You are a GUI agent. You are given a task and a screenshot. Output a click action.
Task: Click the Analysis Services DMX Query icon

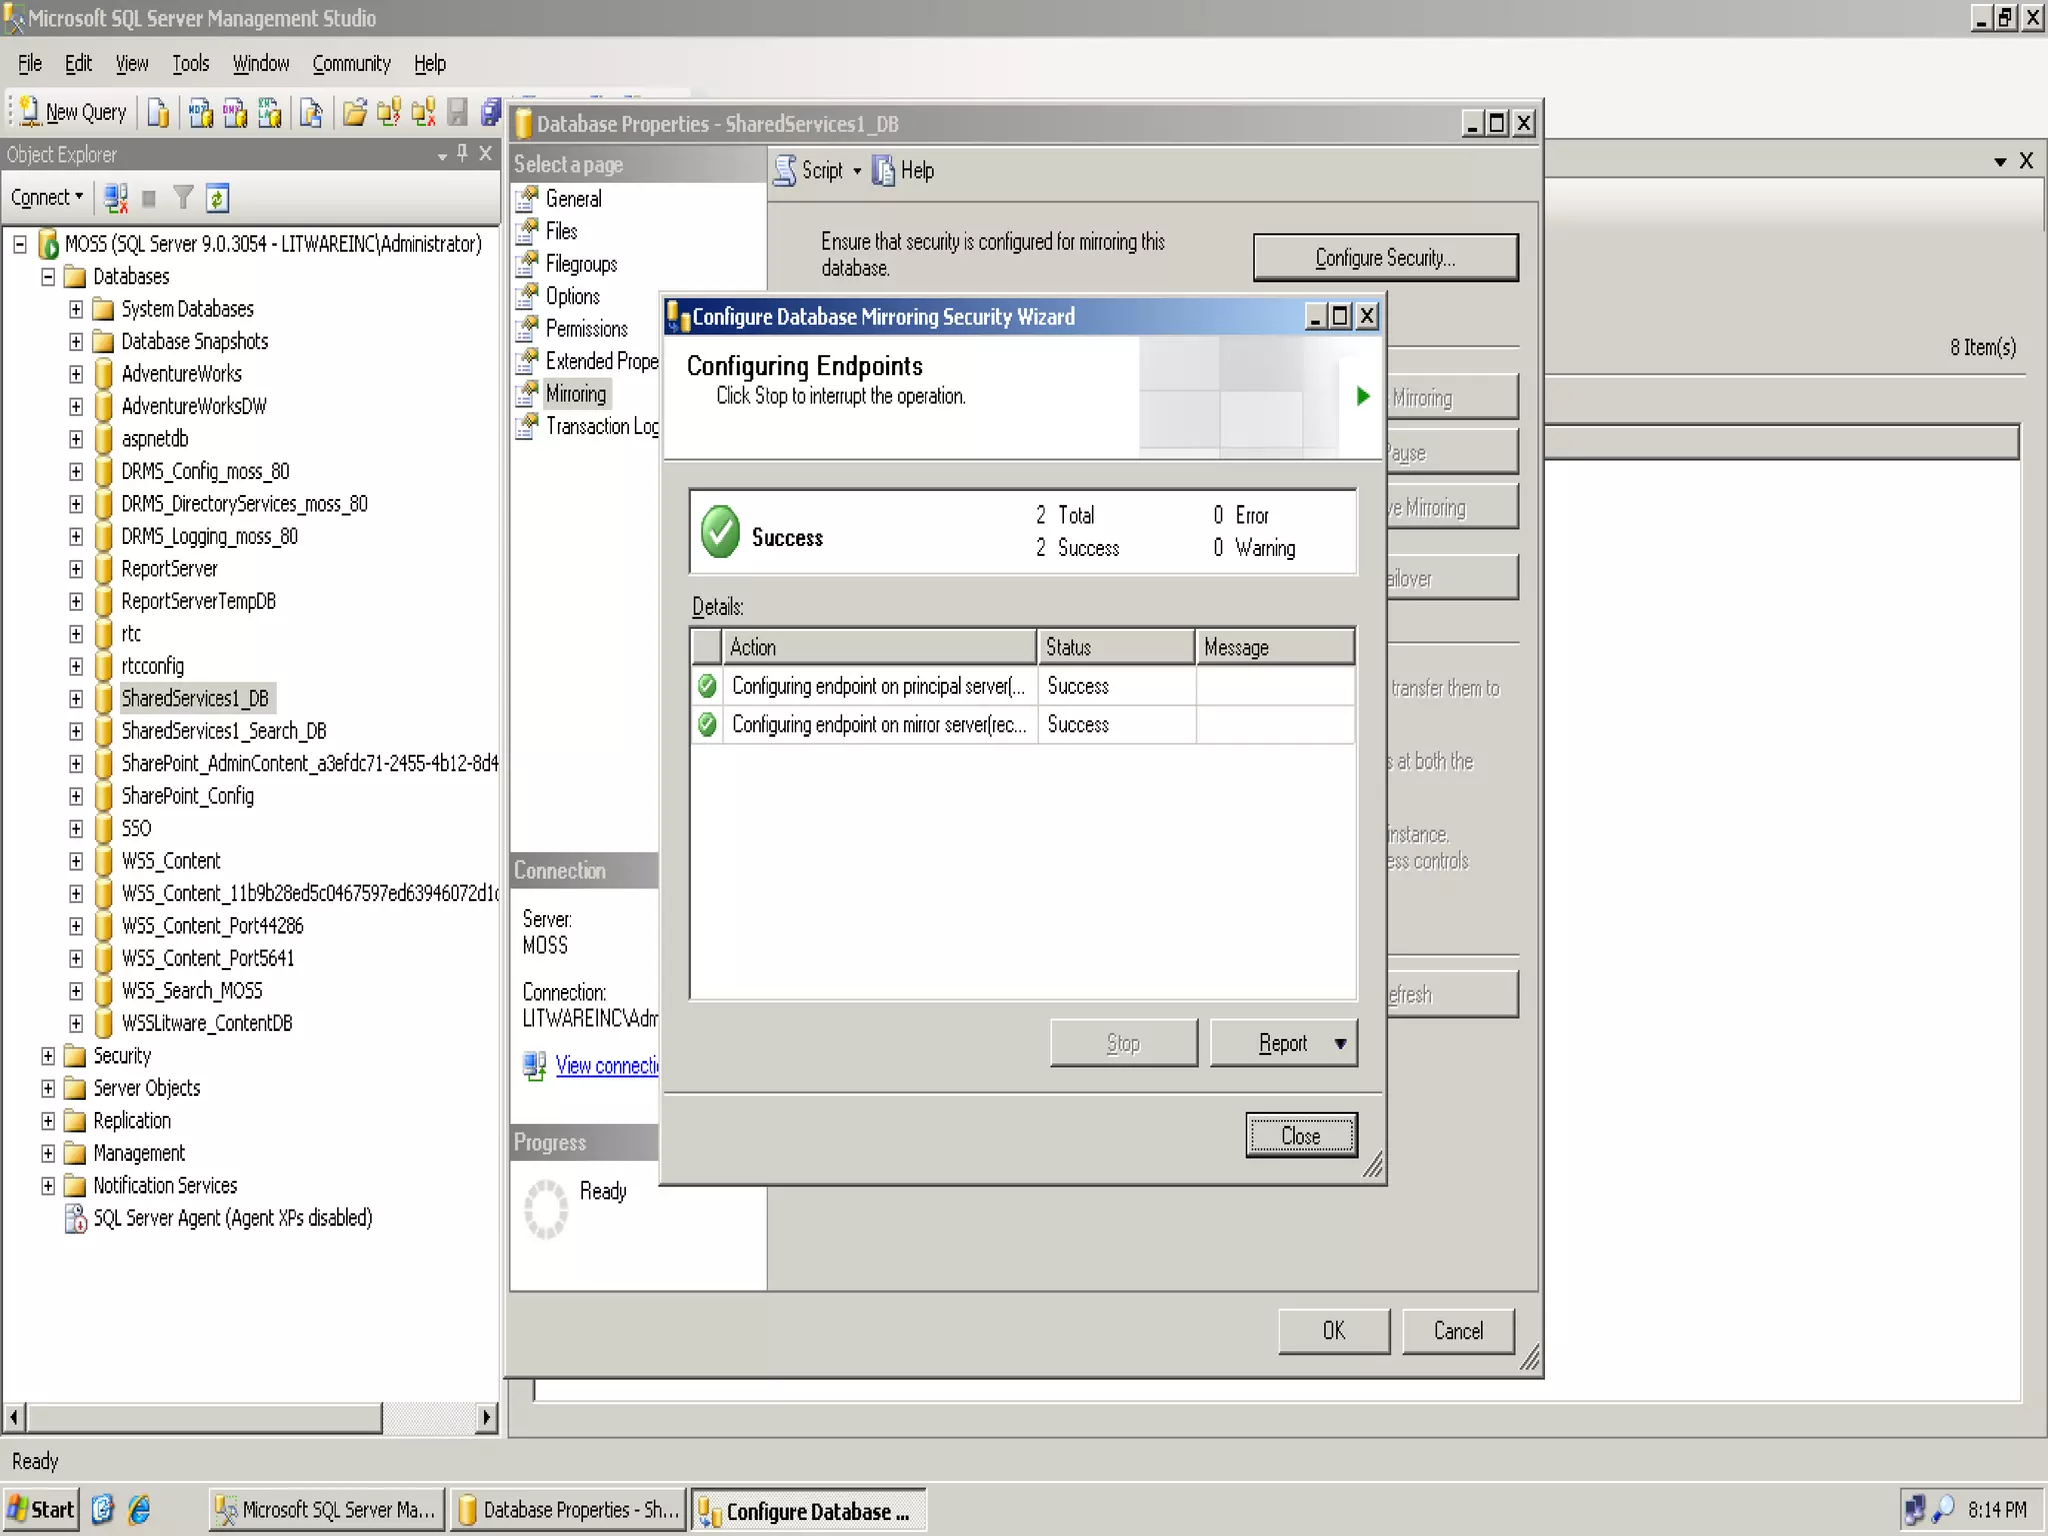click(235, 113)
